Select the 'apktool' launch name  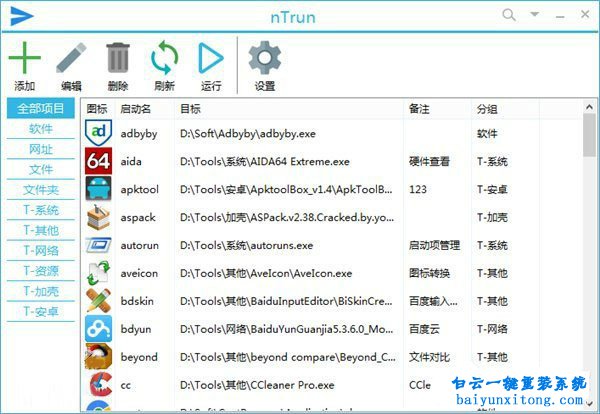139,189
